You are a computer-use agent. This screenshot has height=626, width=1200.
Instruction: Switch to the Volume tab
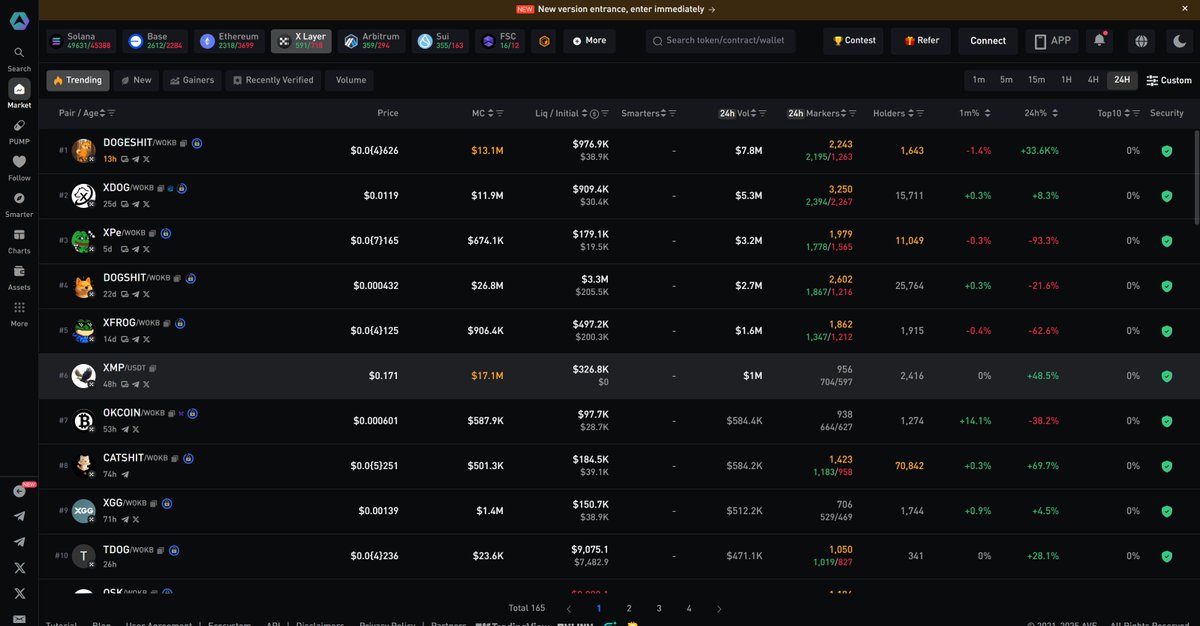pyautogui.click(x=350, y=80)
